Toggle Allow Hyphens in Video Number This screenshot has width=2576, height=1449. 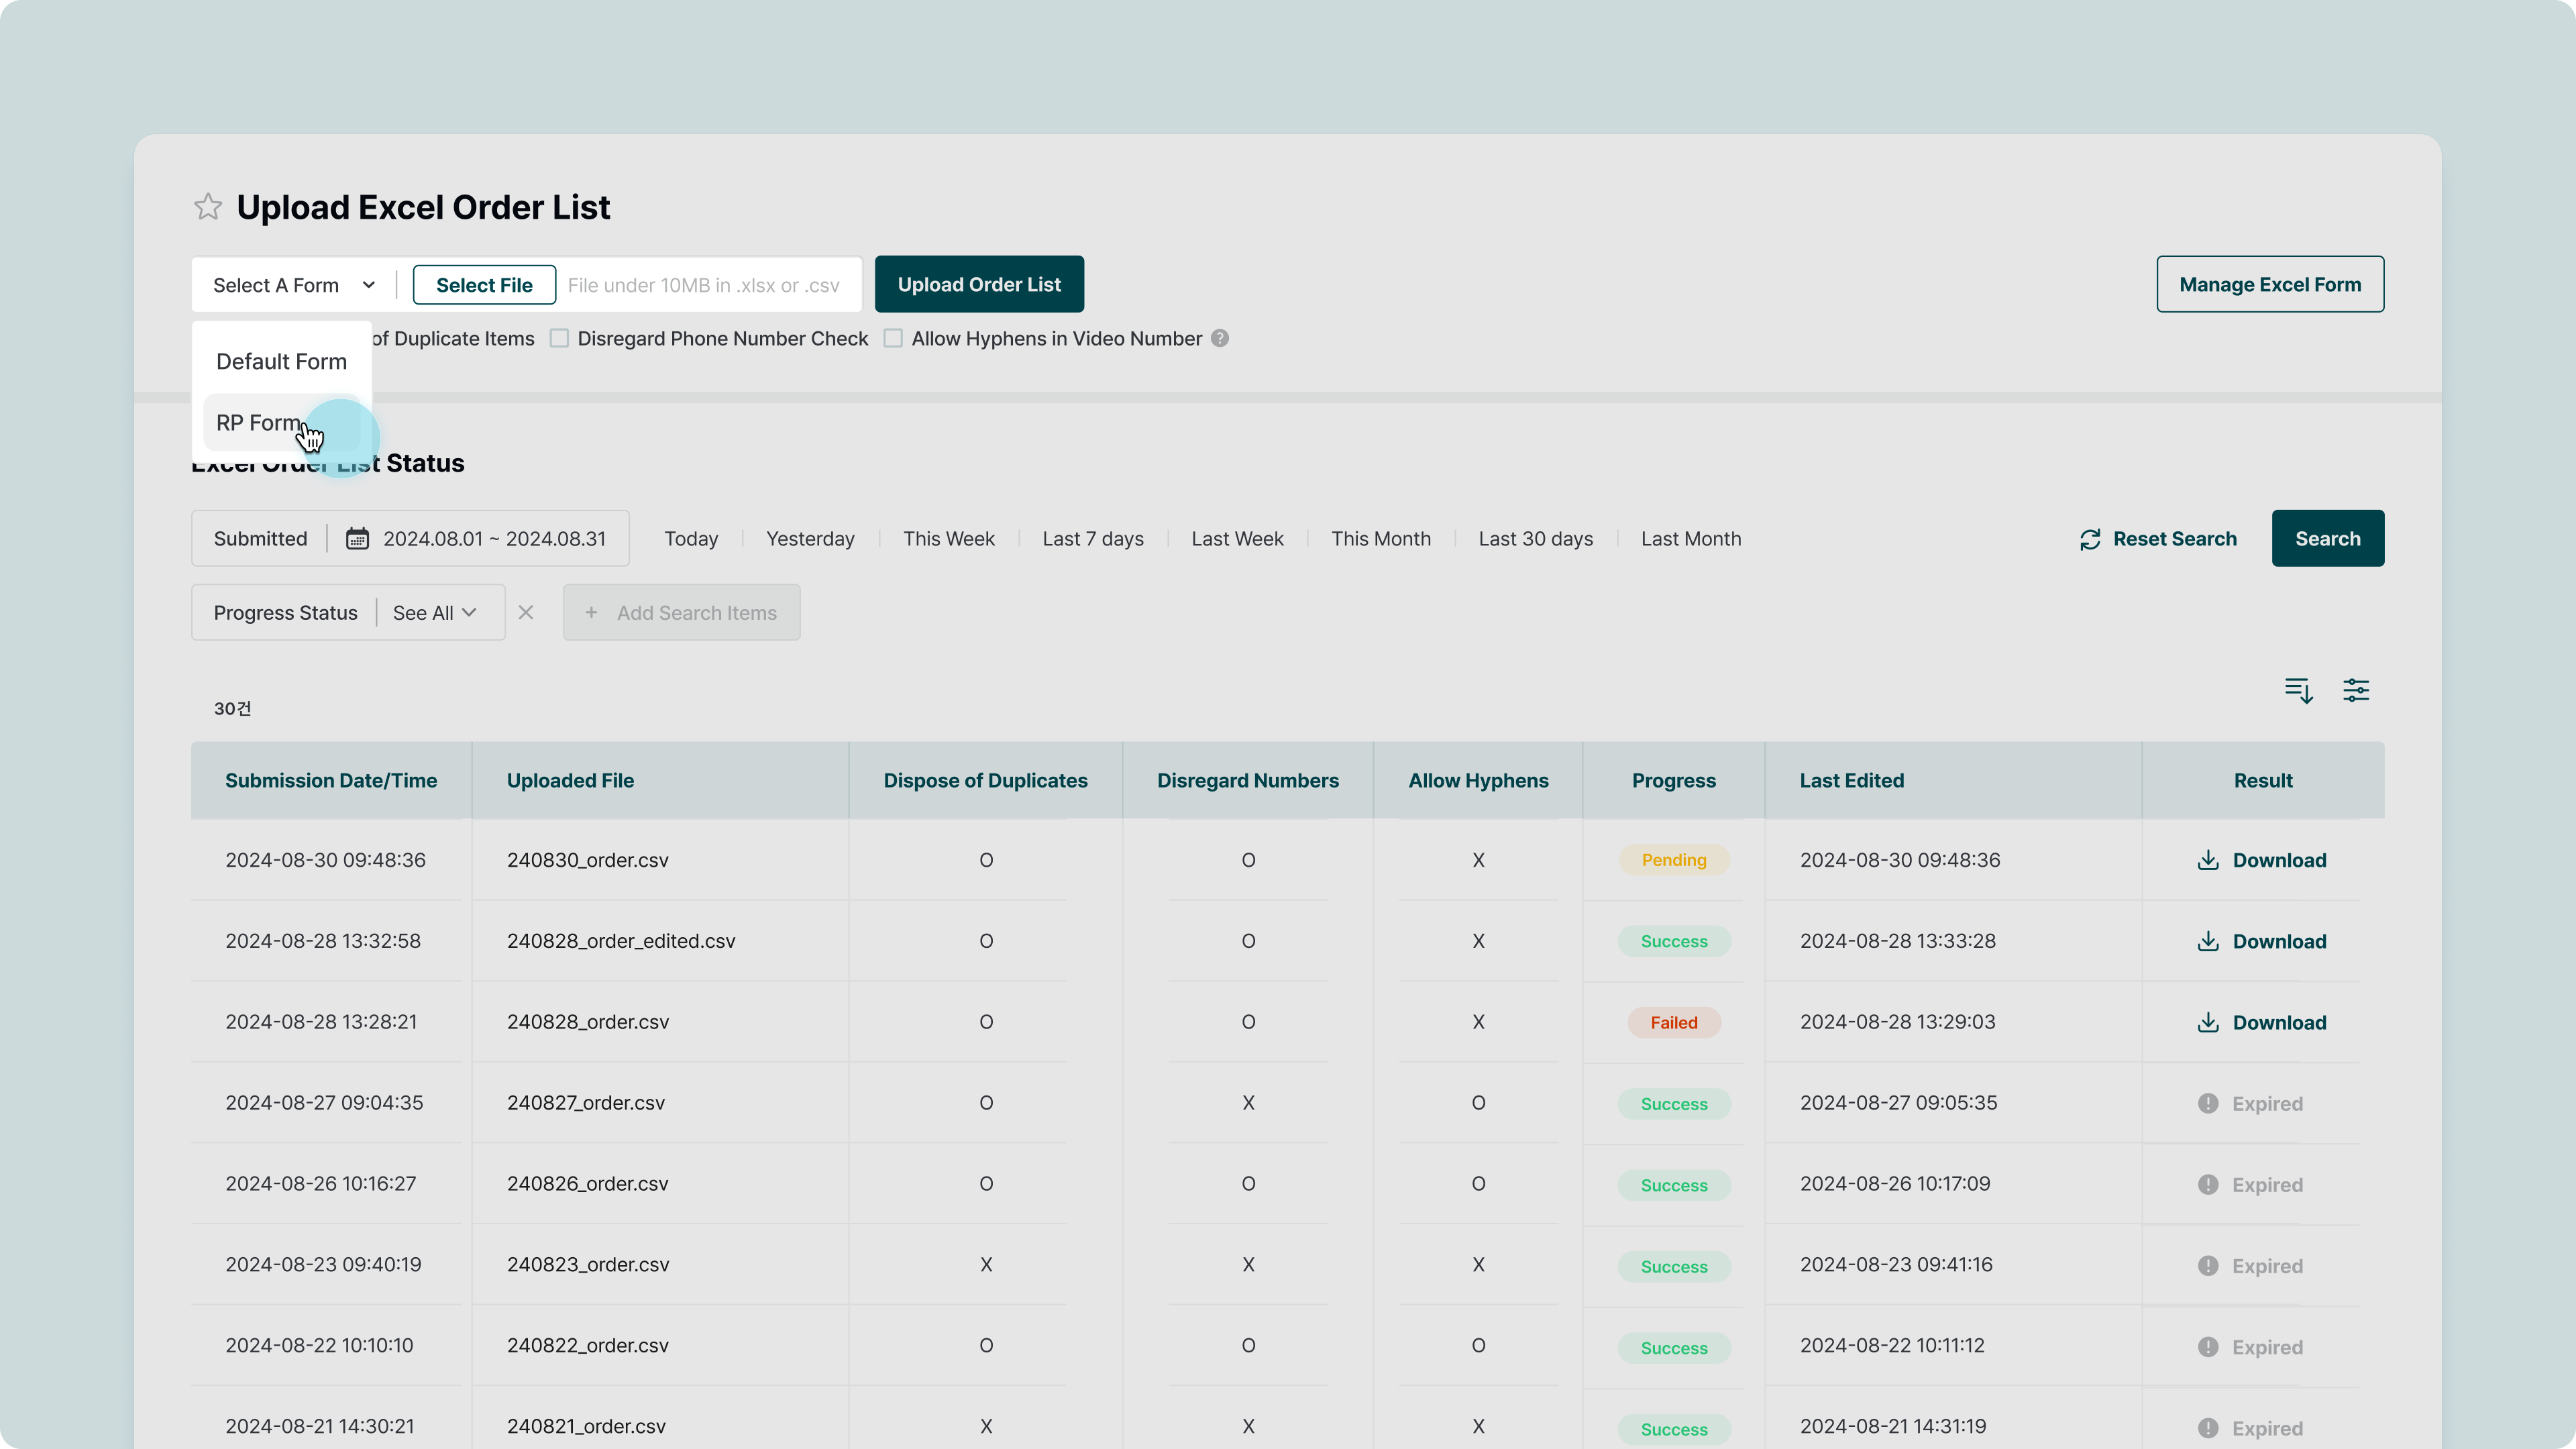(x=893, y=339)
